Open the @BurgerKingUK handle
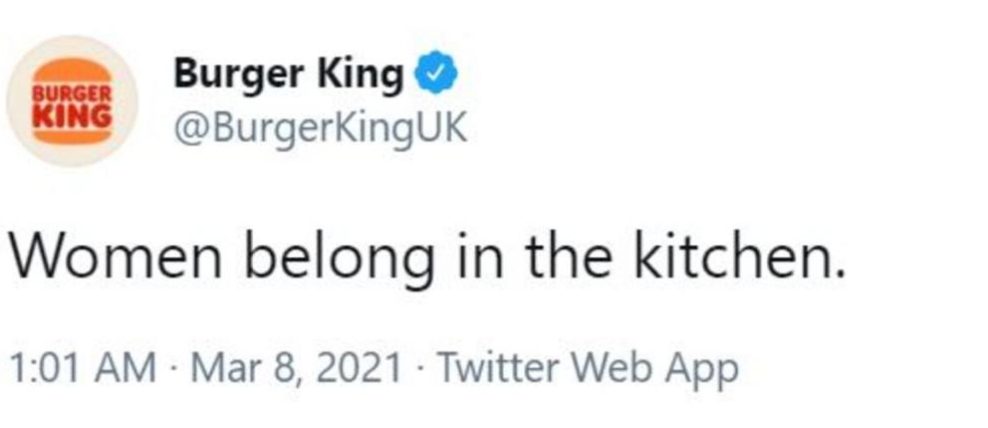This screenshot has height=428, width=988. pos(320,130)
